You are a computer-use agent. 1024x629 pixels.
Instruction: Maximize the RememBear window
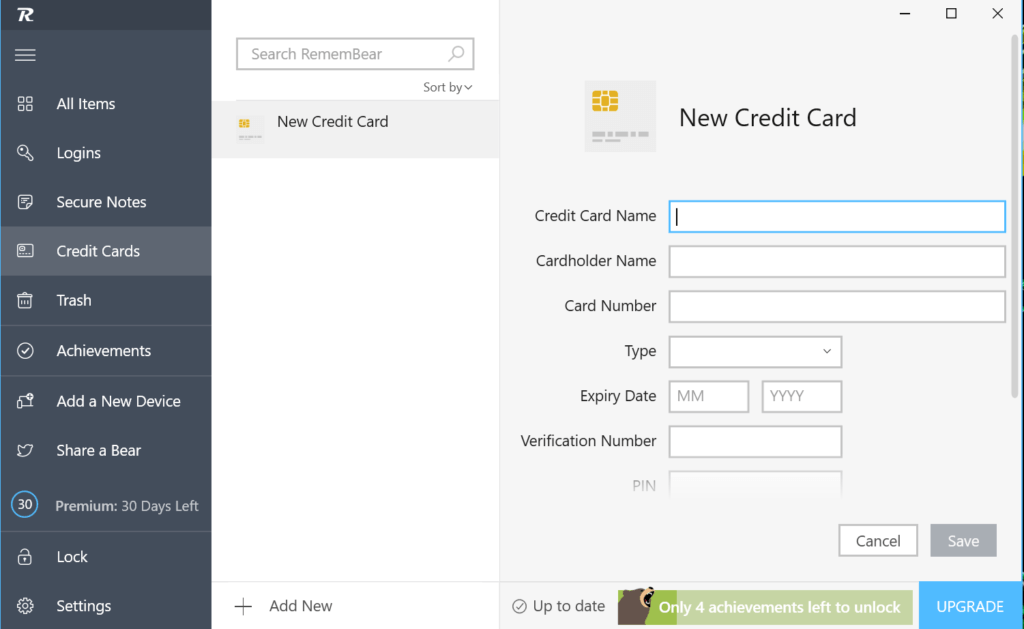tap(951, 14)
